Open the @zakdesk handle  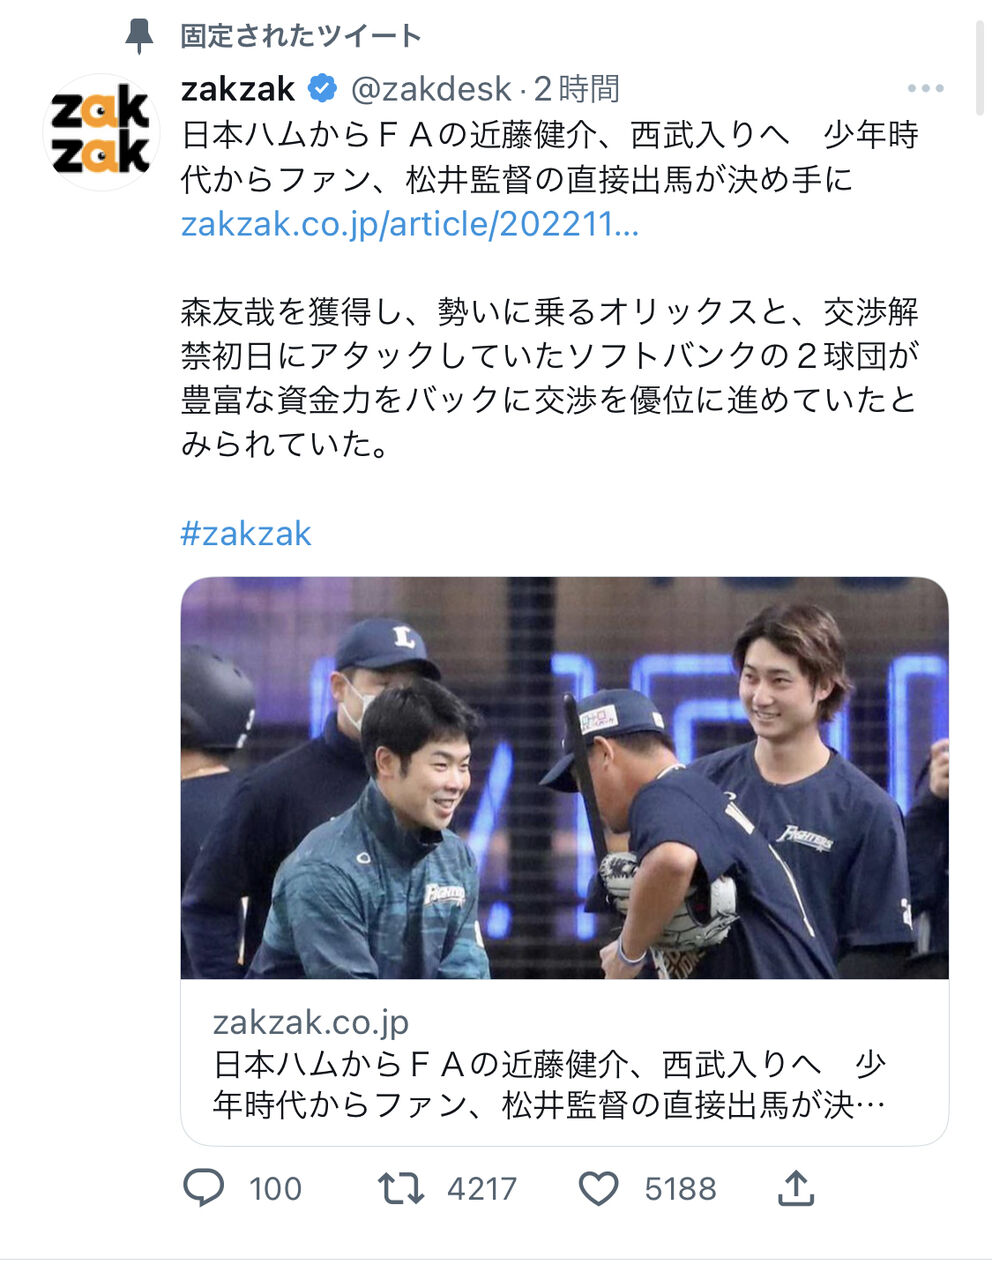(x=431, y=89)
